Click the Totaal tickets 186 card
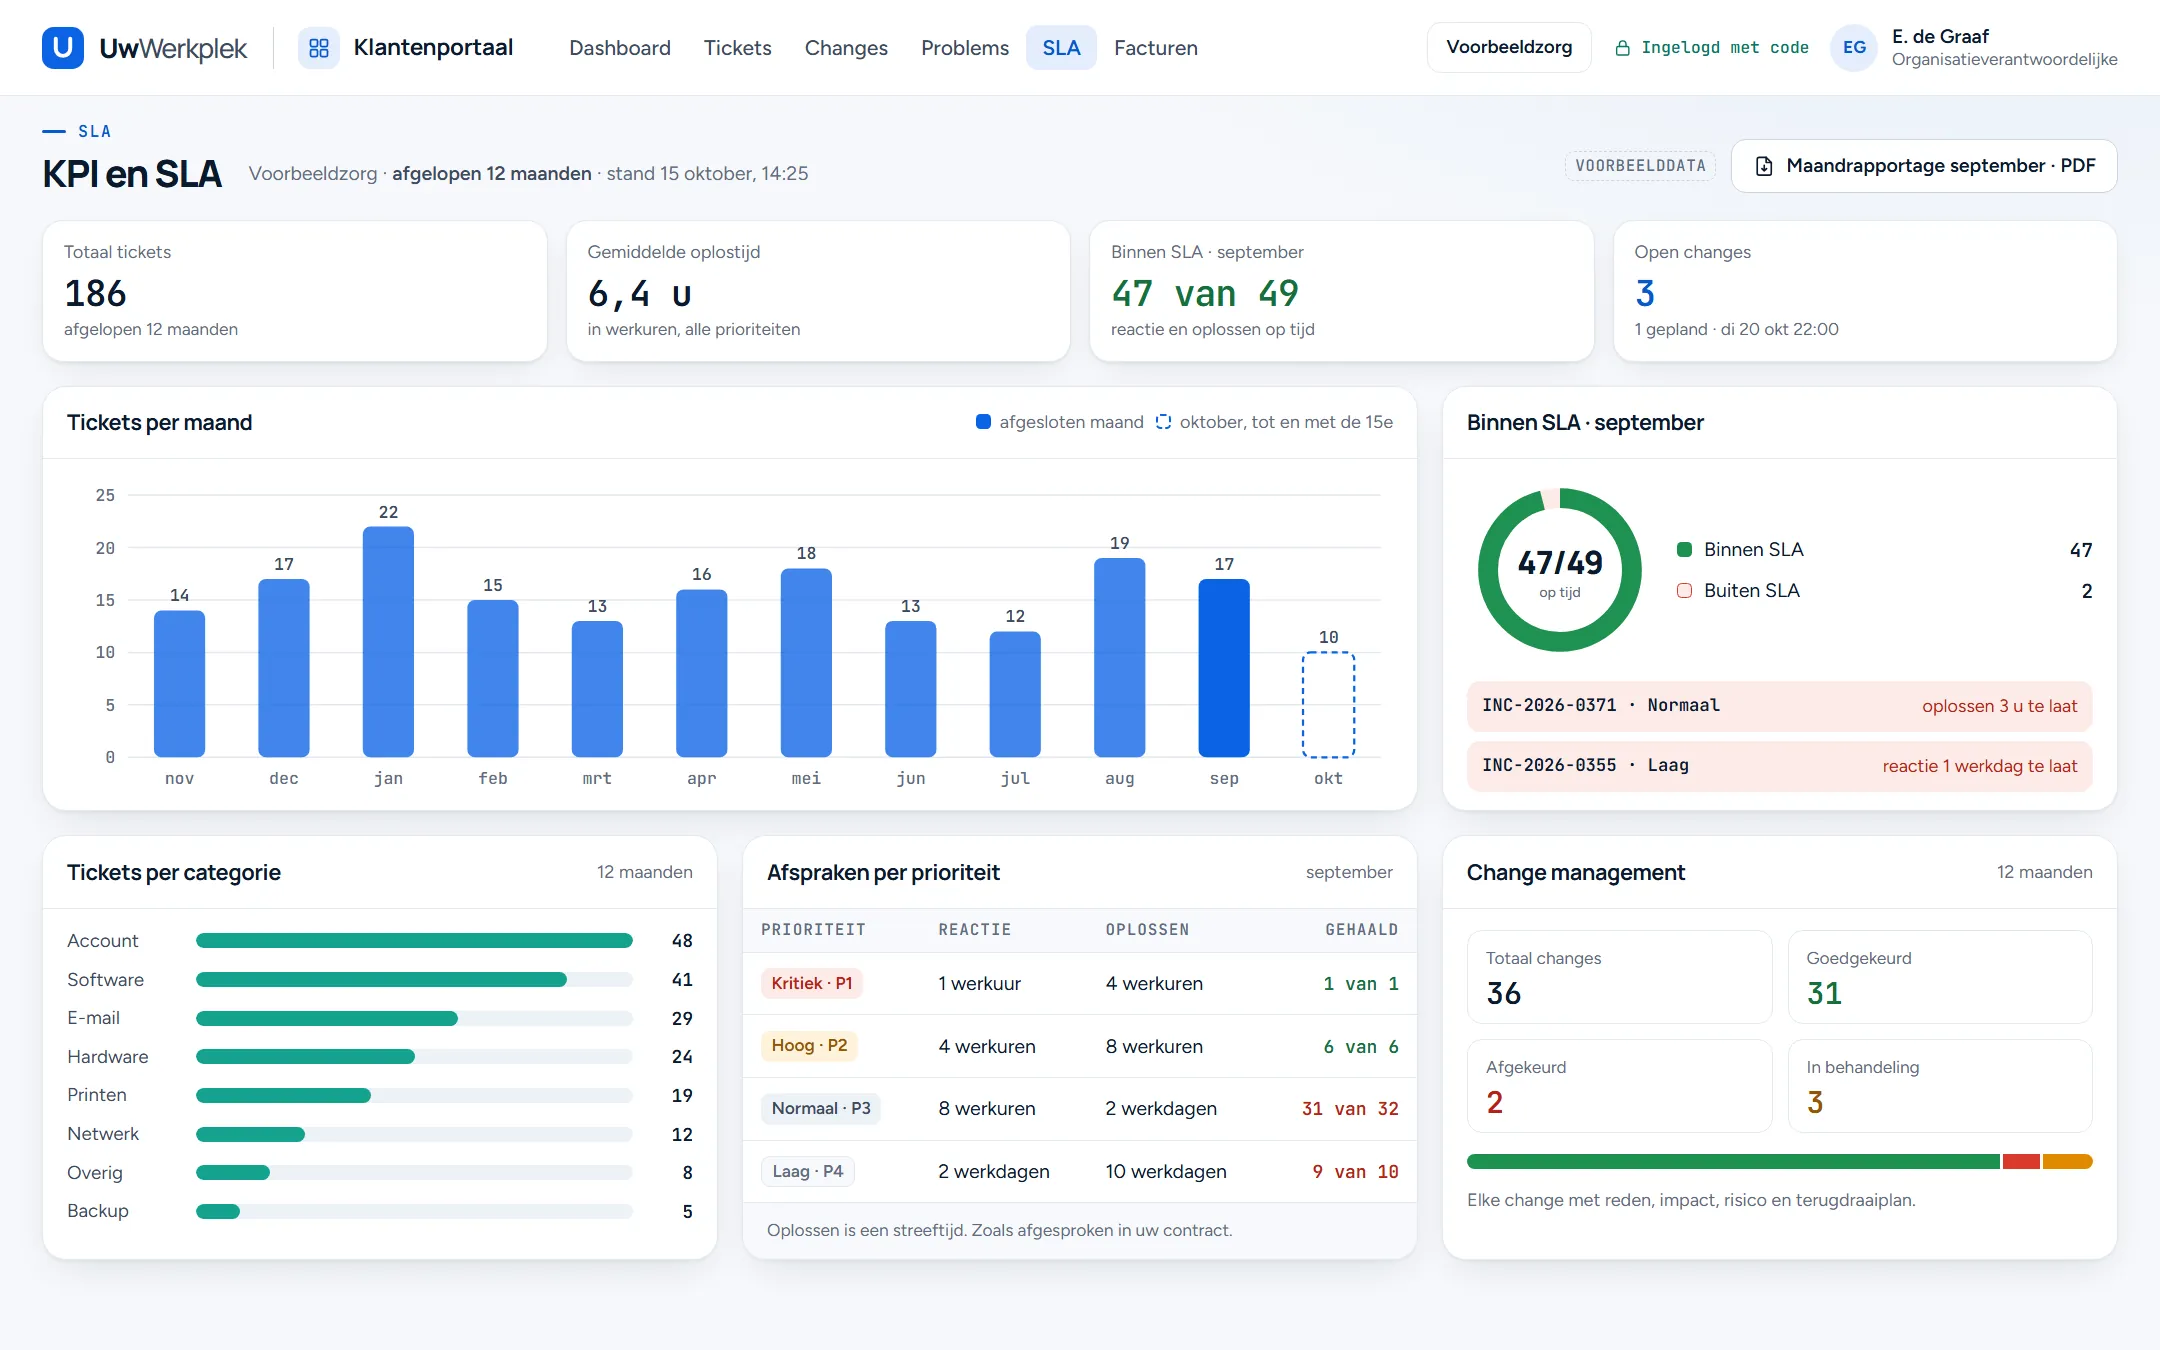 point(294,291)
